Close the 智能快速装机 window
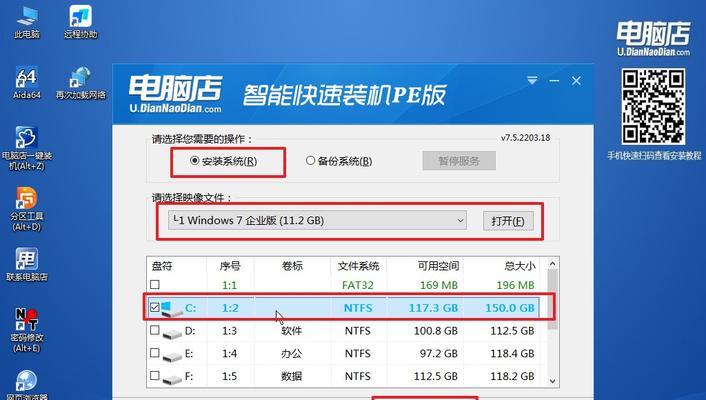This screenshot has height=400, width=706. (x=576, y=81)
